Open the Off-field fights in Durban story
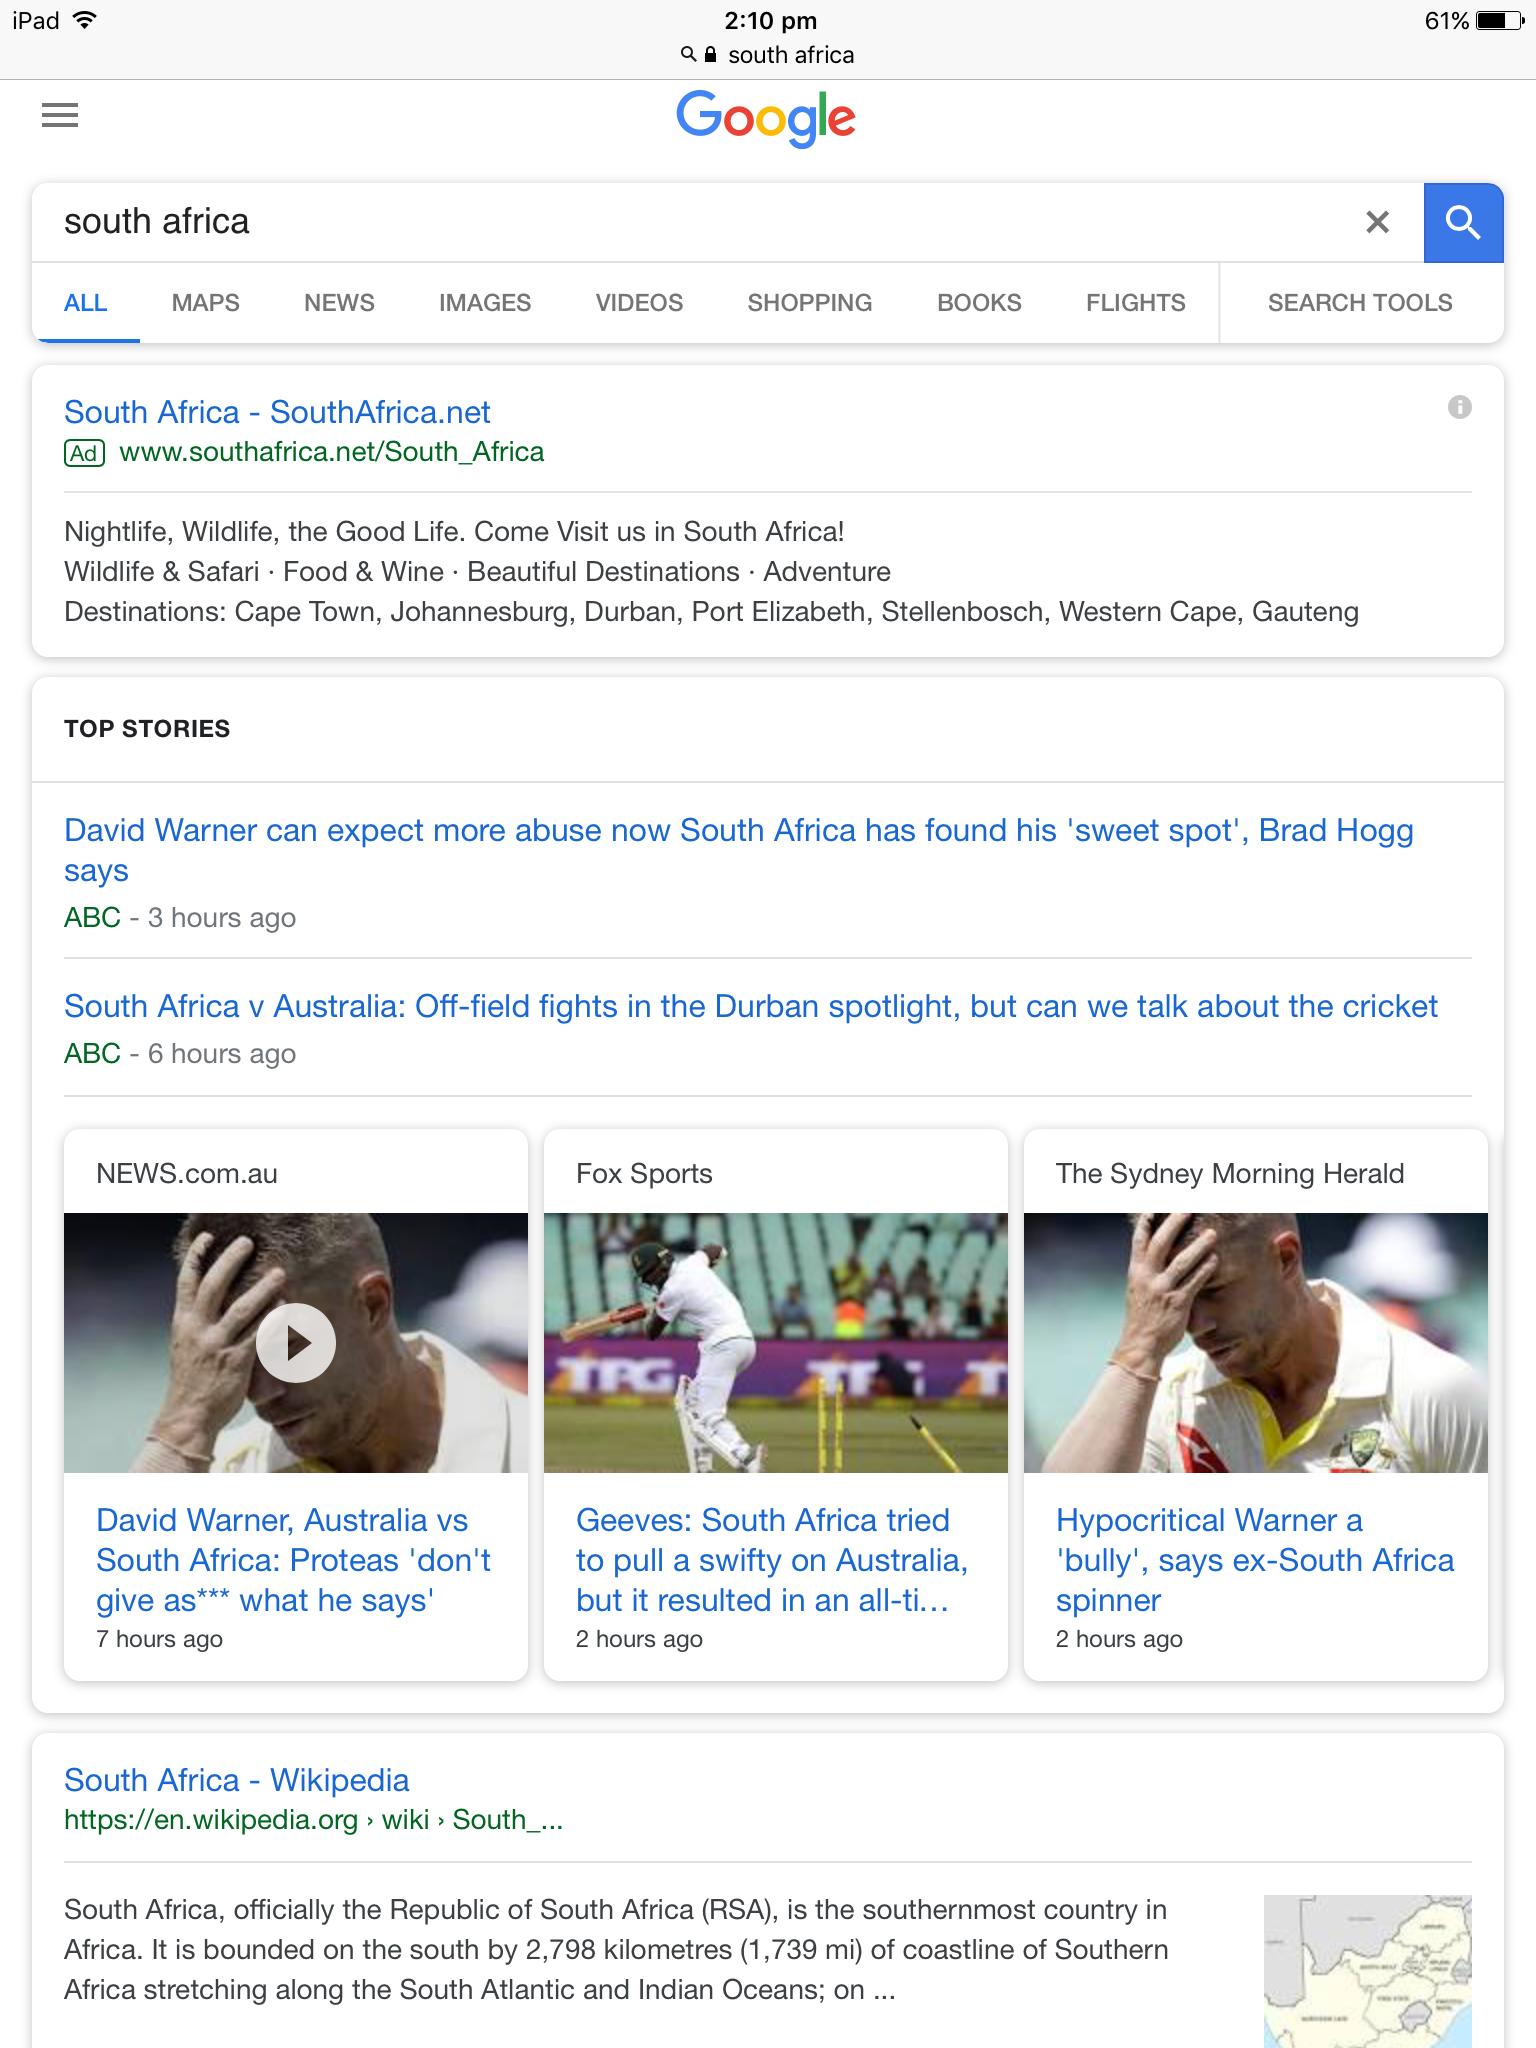The image size is (1536, 2048). pyautogui.click(x=751, y=1006)
